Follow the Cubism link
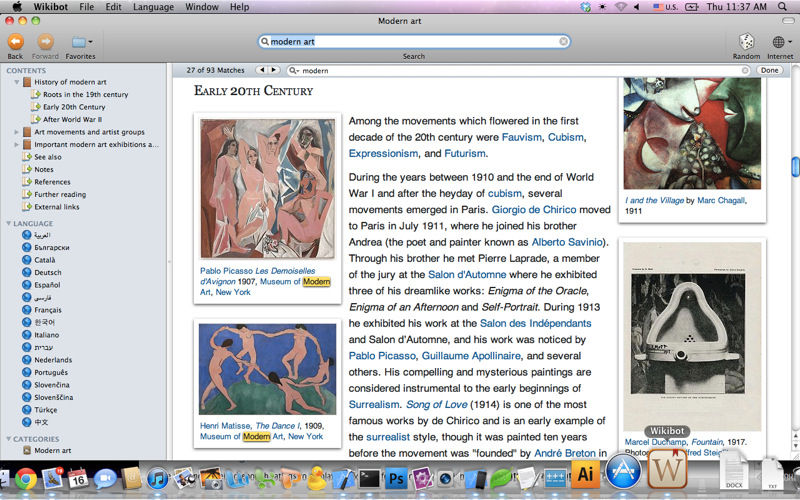 tap(565, 137)
